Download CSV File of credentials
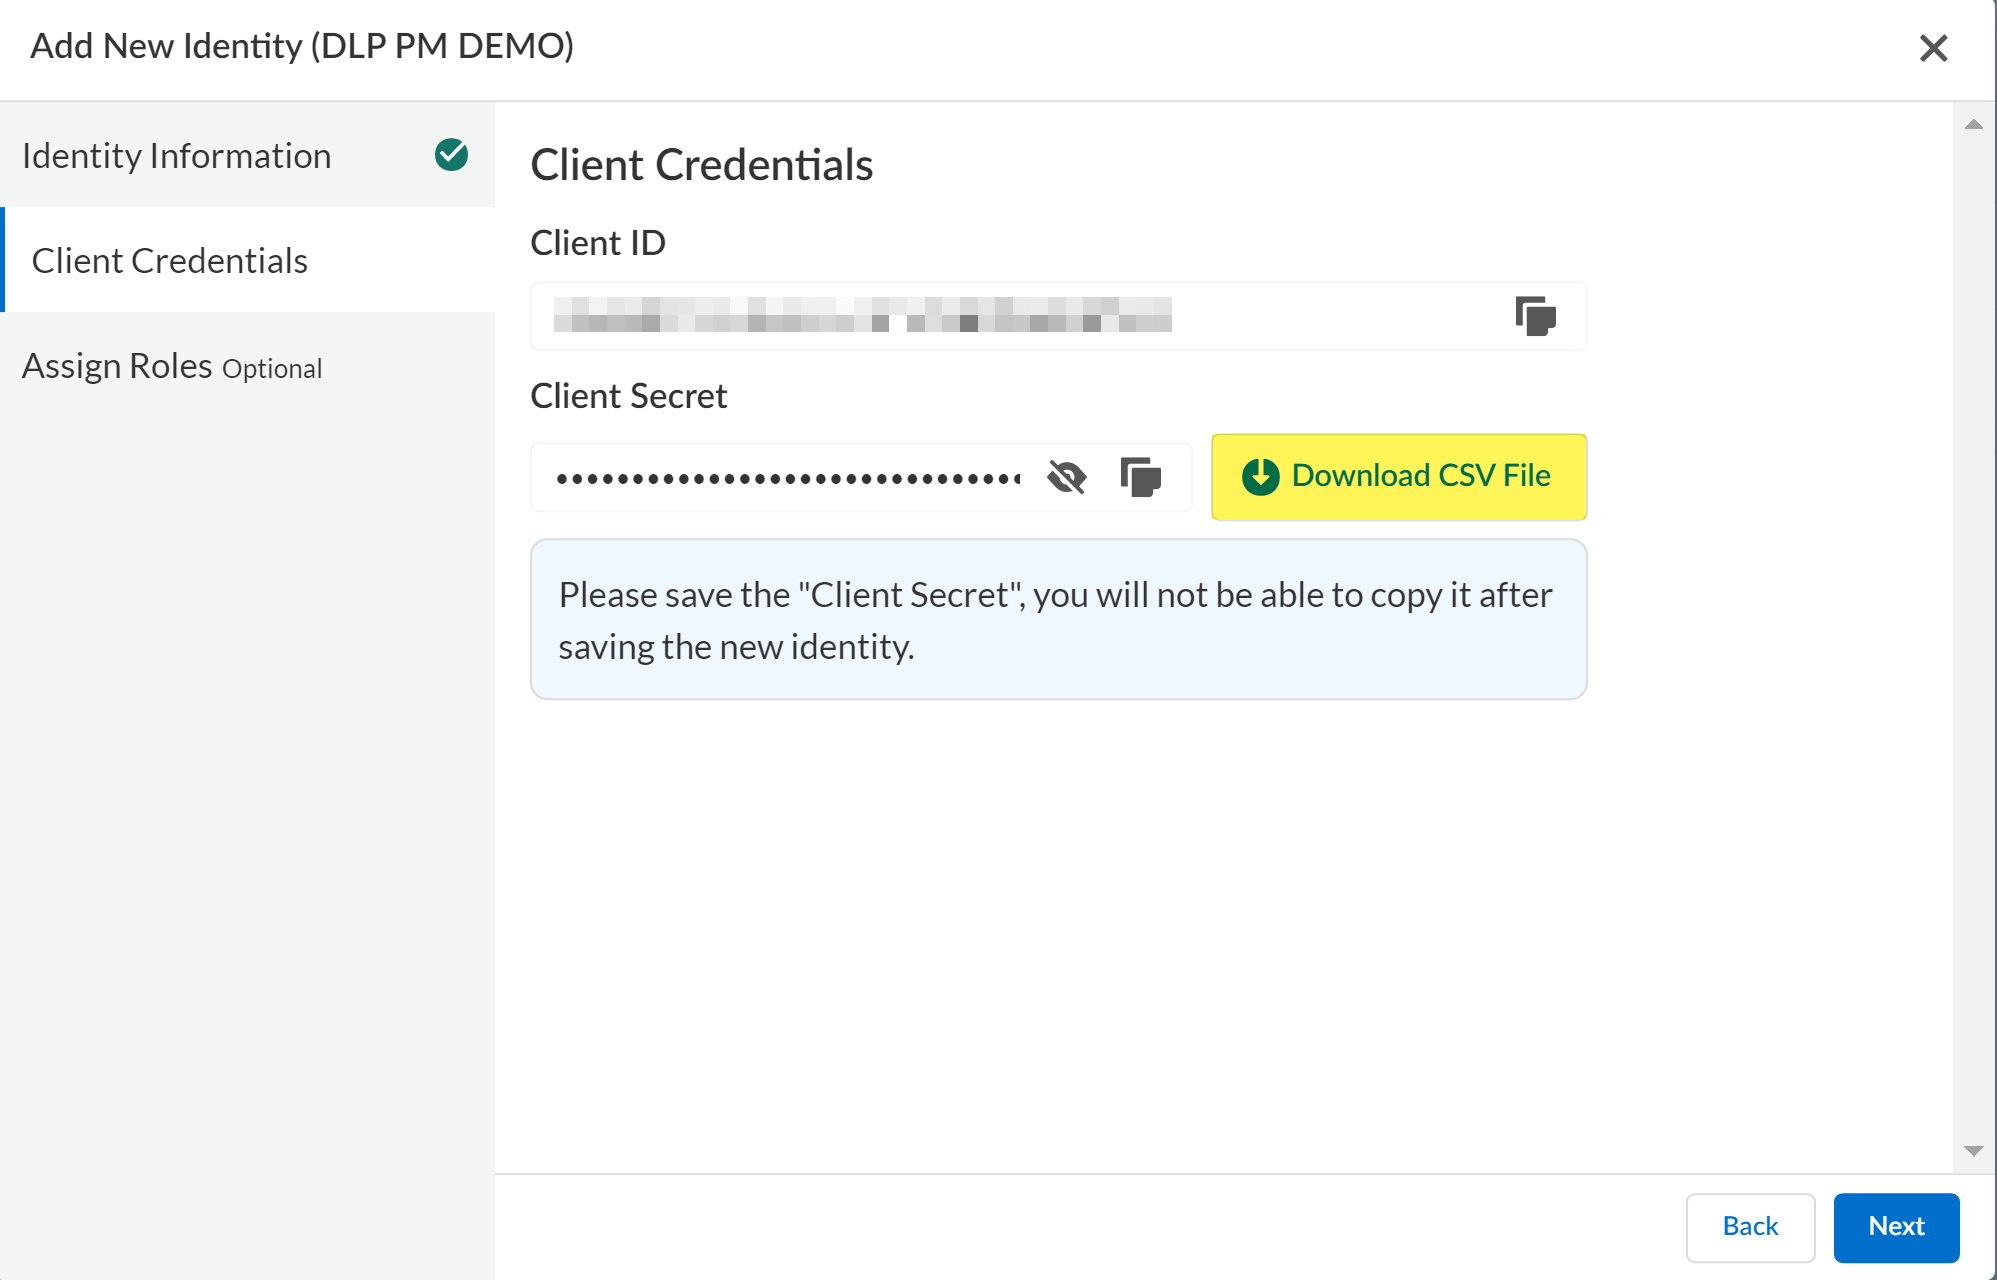 pos(1398,476)
